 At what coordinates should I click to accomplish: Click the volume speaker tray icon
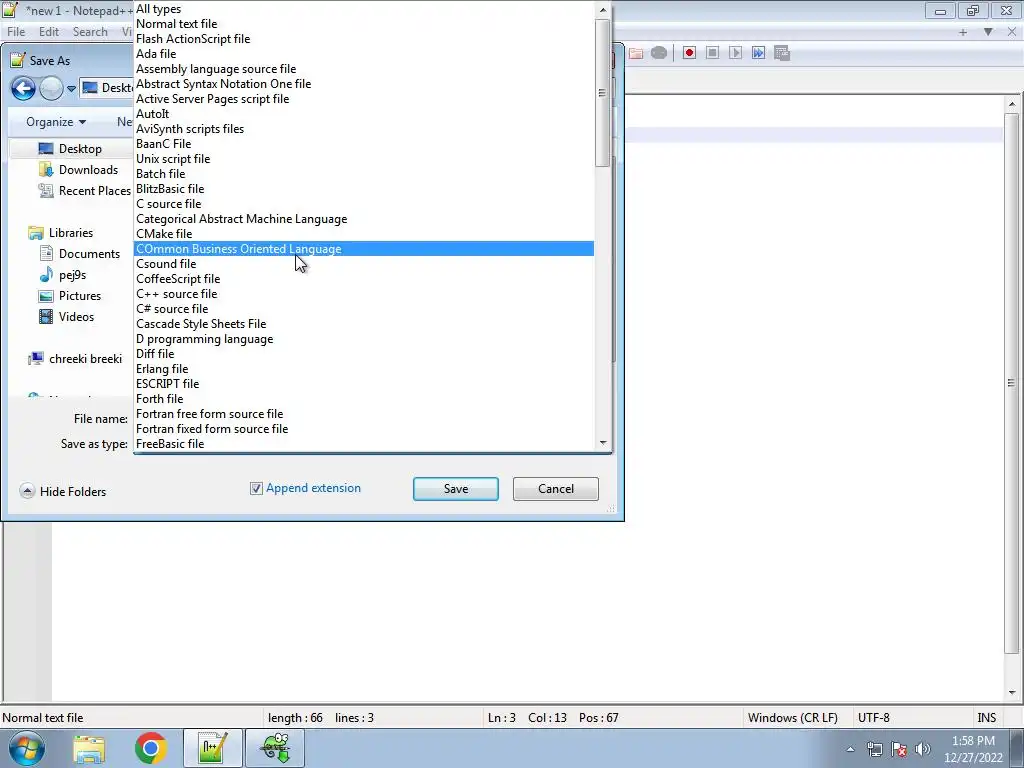[x=923, y=749]
